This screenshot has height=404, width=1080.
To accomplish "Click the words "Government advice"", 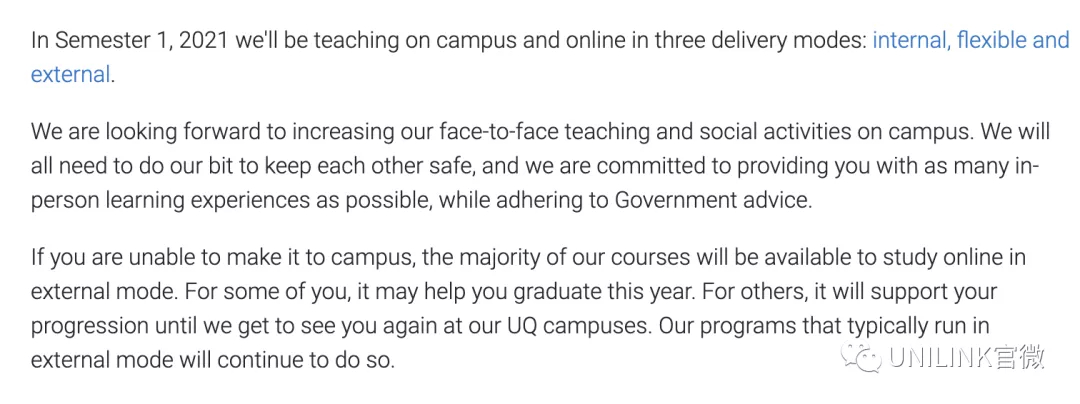I will (713, 199).
